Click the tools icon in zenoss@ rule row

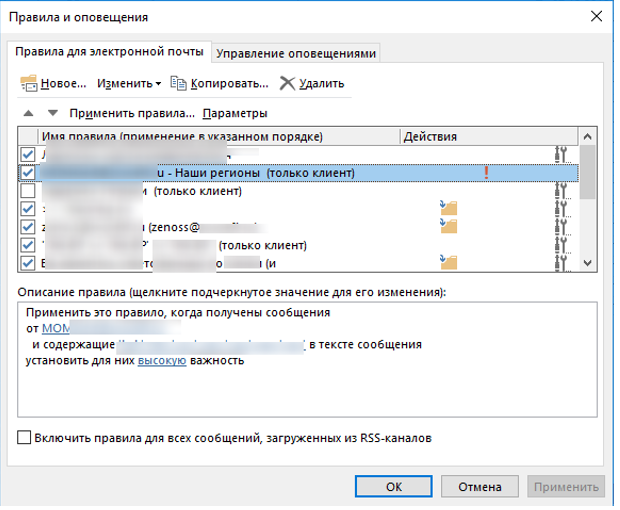pos(561,227)
